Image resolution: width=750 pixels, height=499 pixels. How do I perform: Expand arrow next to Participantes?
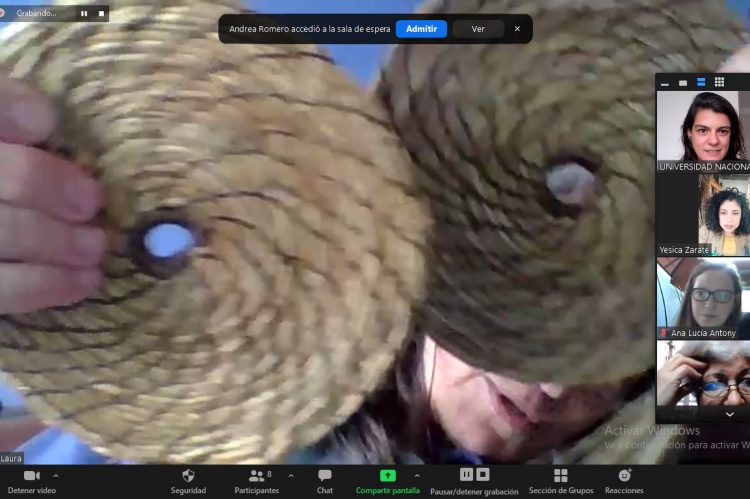click(x=291, y=475)
